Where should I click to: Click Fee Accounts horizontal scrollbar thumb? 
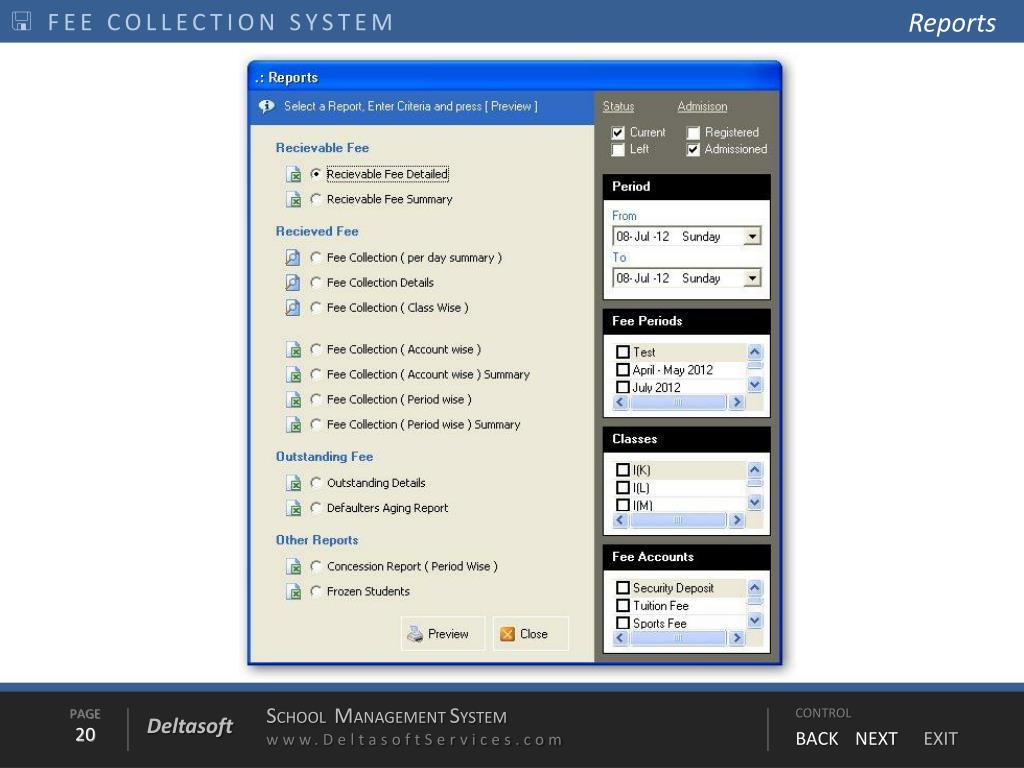pos(679,638)
